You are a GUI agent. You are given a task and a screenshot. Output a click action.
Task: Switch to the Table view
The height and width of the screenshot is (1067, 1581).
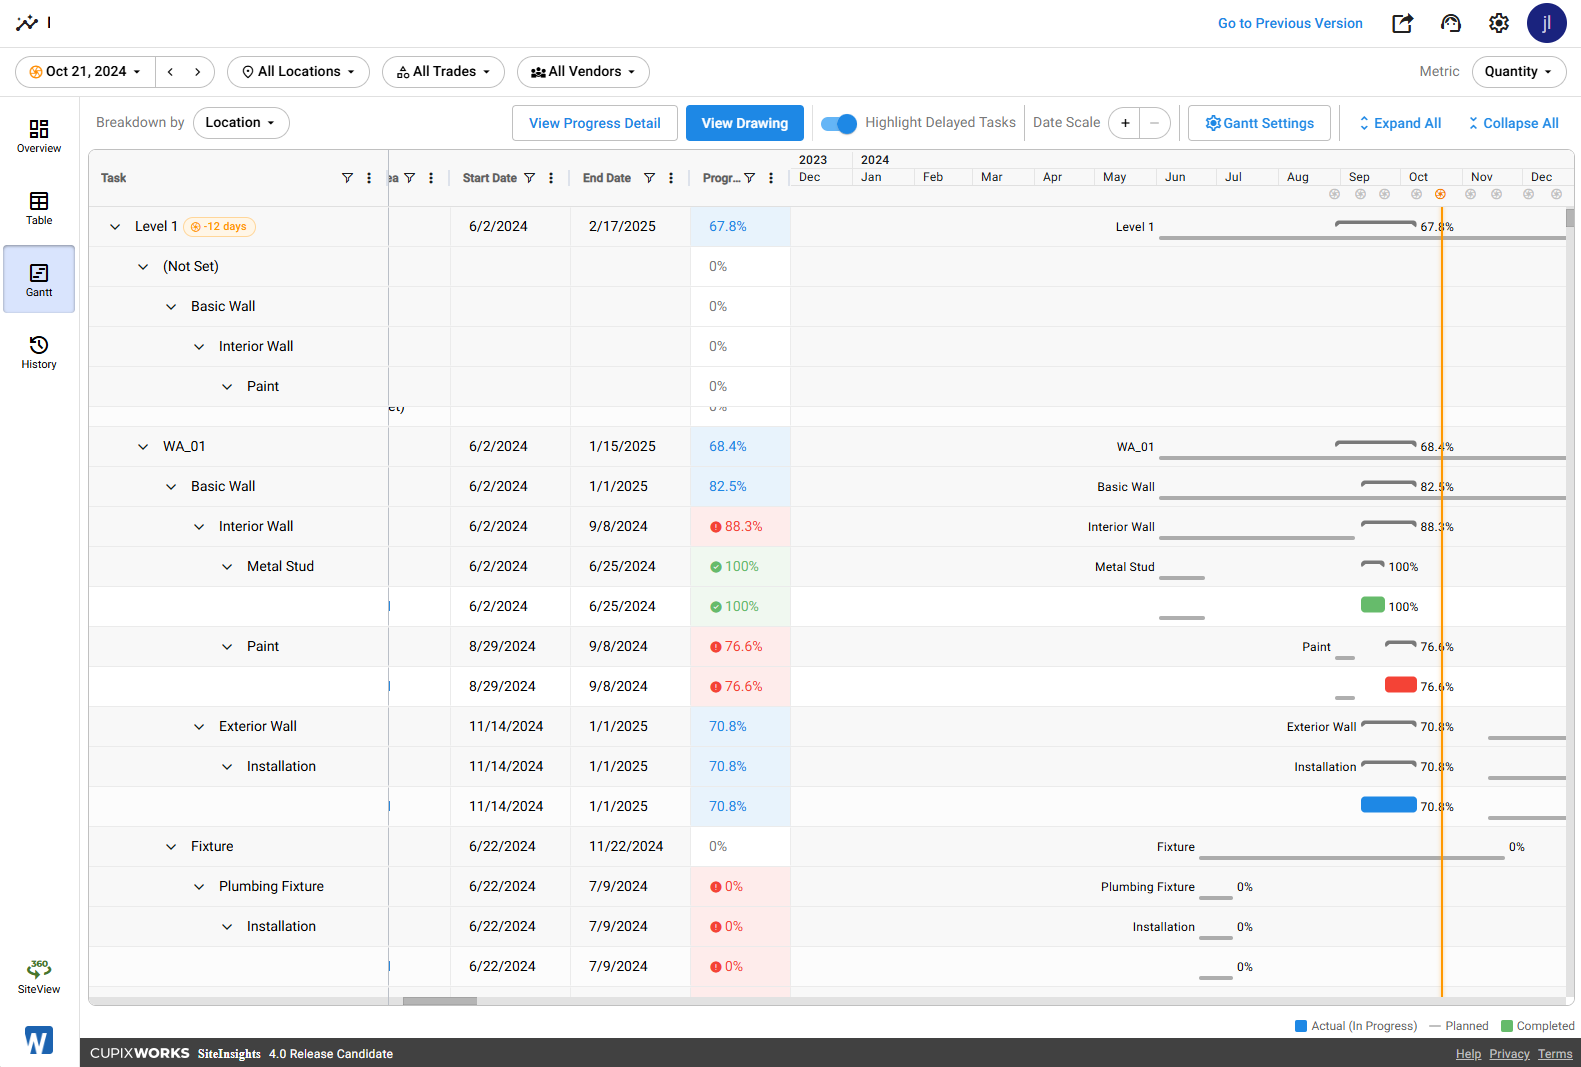click(39, 208)
